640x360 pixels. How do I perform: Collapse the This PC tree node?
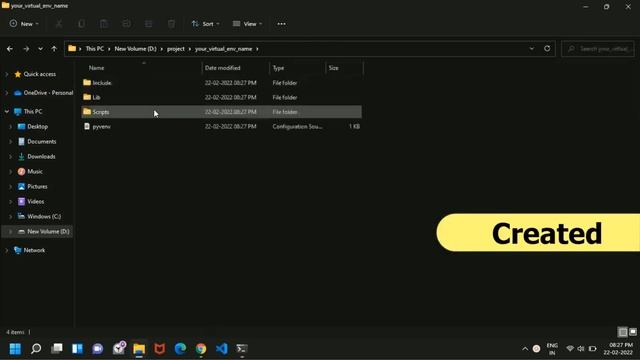click(7, 111)
